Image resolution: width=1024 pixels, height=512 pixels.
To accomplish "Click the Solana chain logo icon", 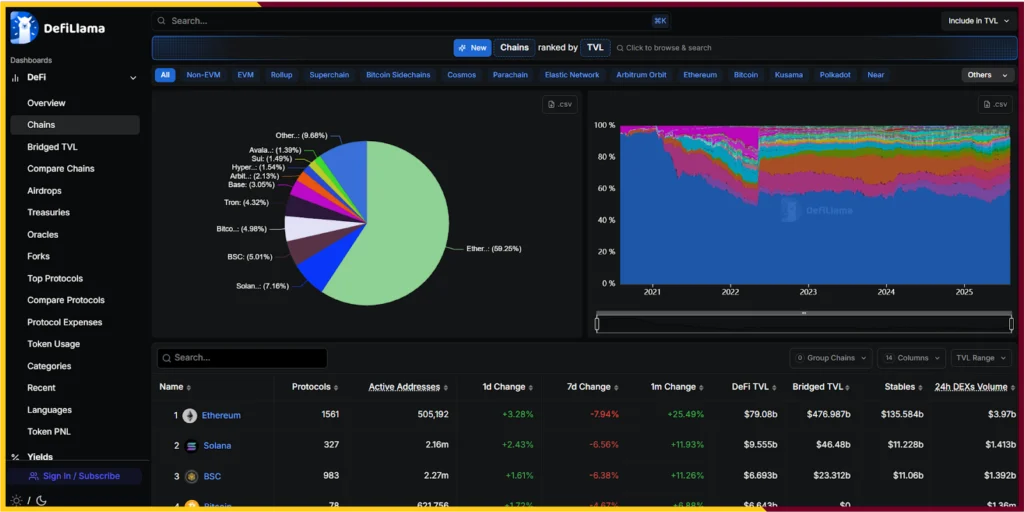I will click(x=190, y=446).
